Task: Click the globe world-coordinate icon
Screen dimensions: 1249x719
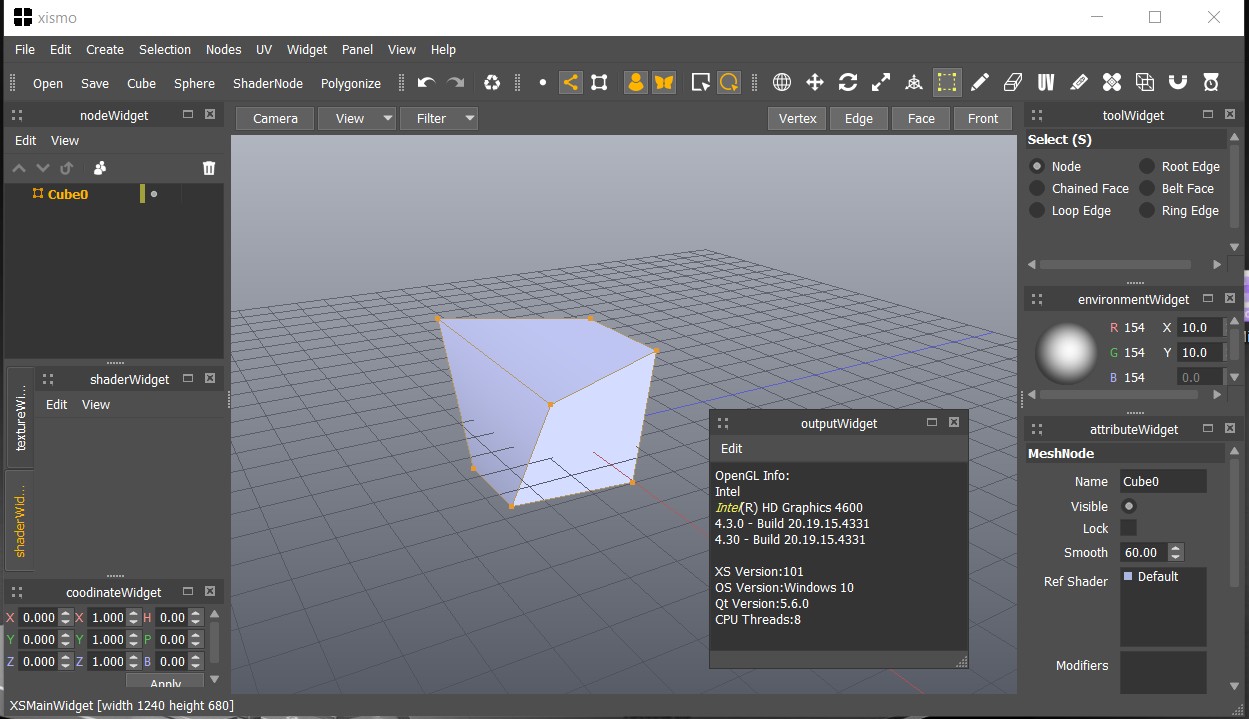Action: click(782, 83)
